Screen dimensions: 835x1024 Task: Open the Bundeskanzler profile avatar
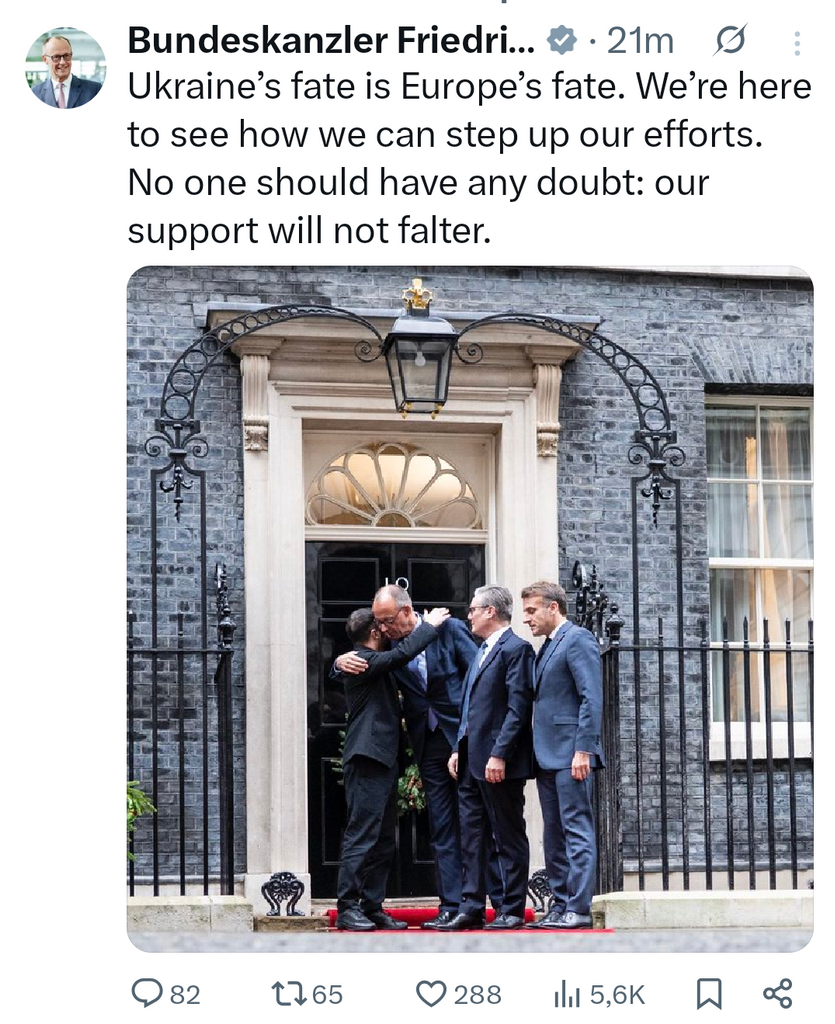tap(65, 68)
